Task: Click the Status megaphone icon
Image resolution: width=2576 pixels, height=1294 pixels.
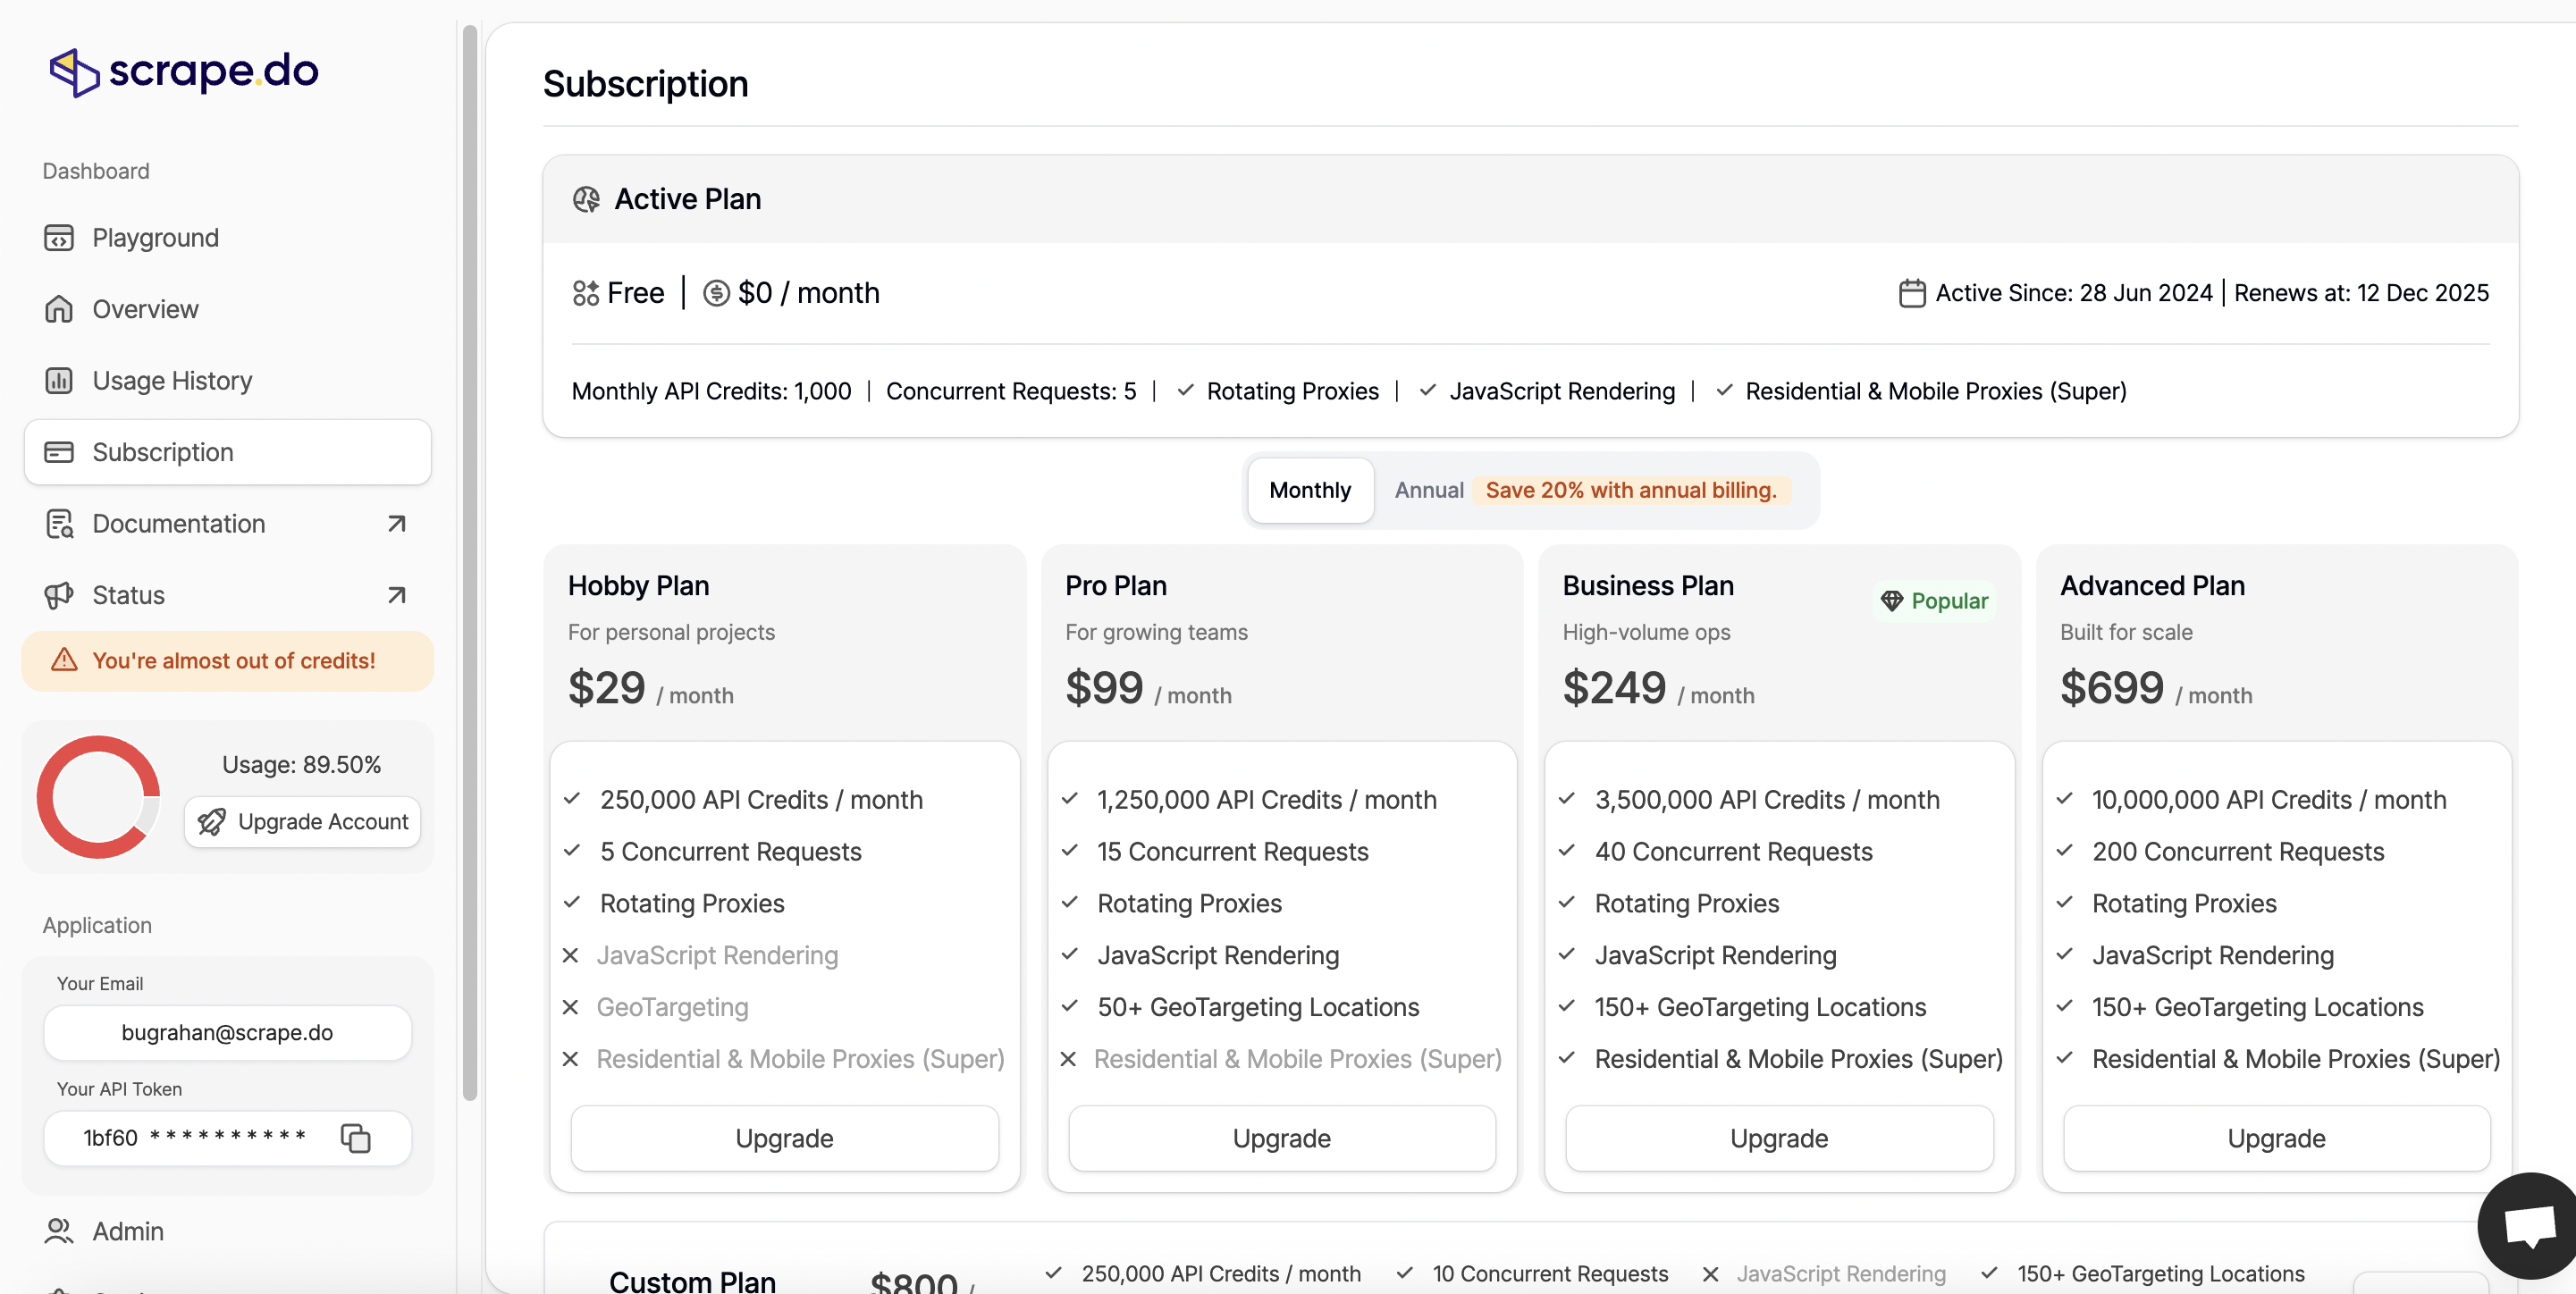Action: click(x=59, y=595)
